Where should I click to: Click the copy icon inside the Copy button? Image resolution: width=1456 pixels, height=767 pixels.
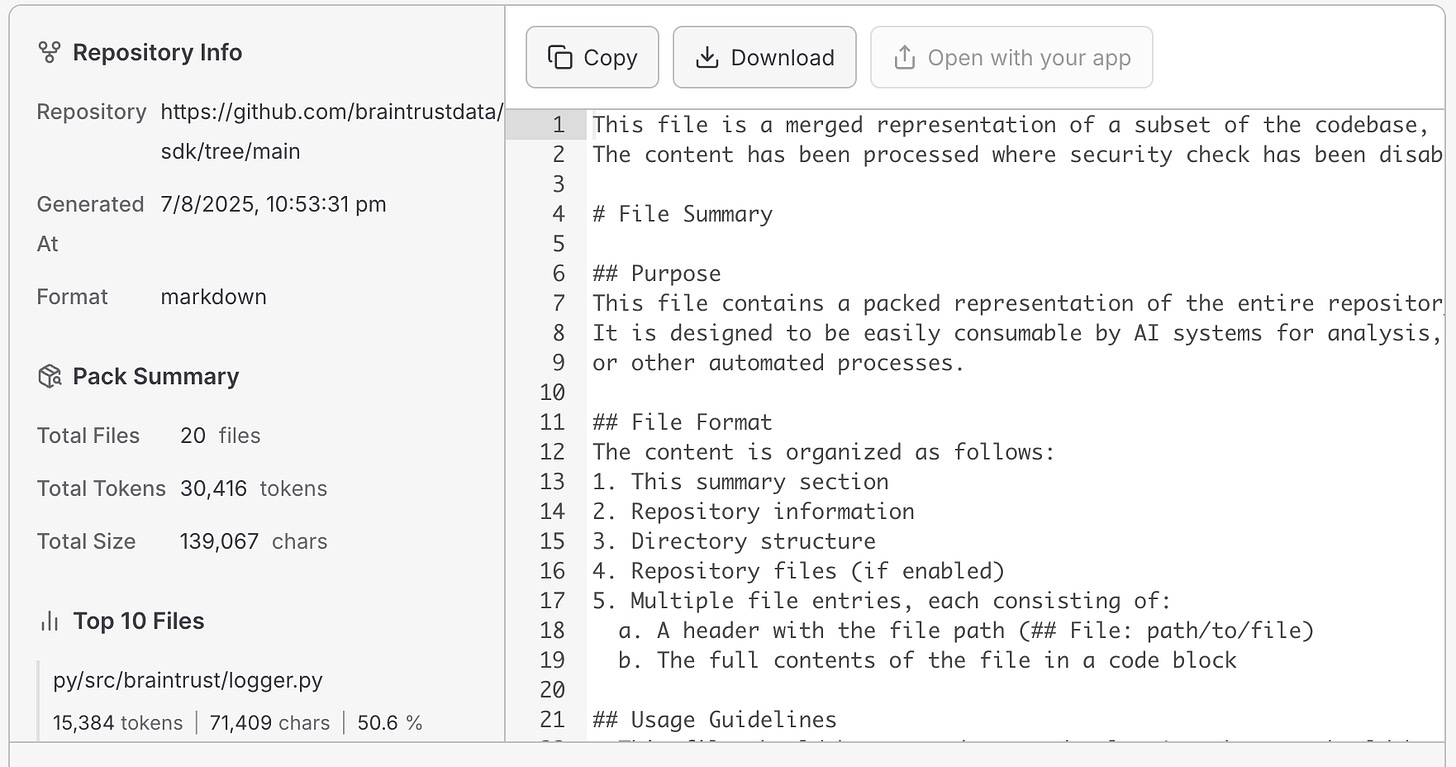[561, 57]
